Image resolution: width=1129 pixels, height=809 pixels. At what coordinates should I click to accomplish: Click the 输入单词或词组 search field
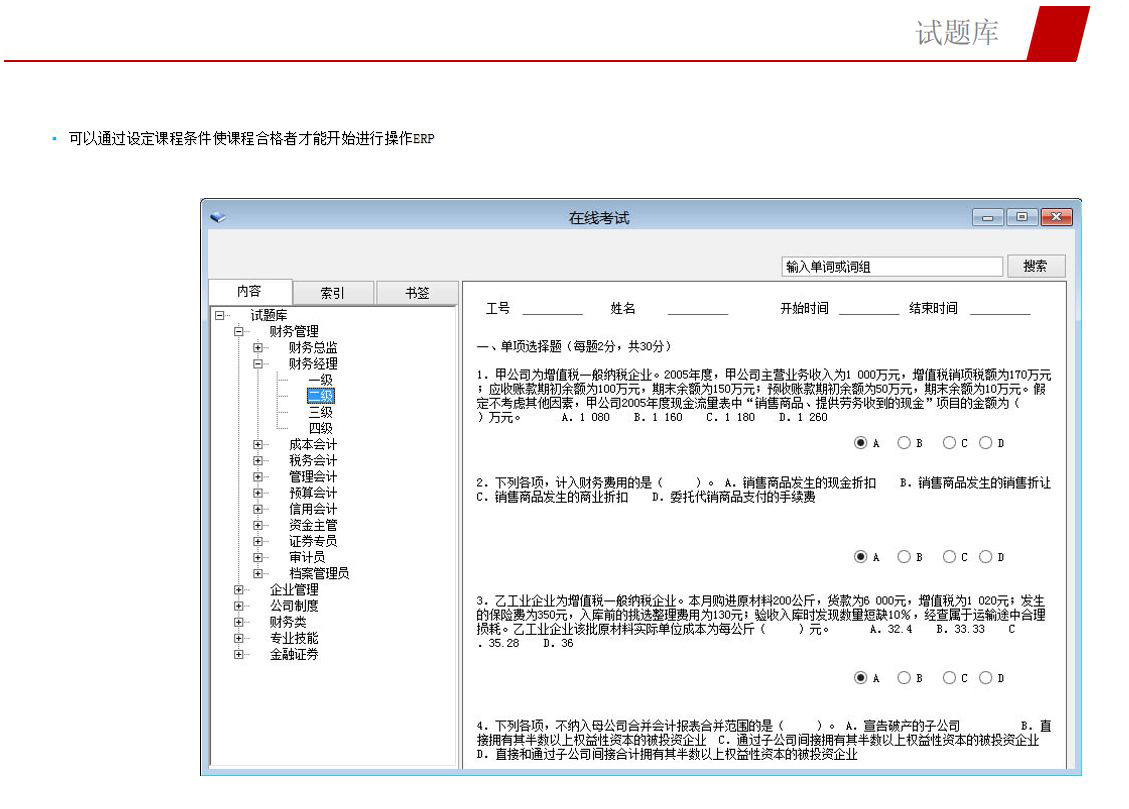pyautogui.click(x=891, y=267)
